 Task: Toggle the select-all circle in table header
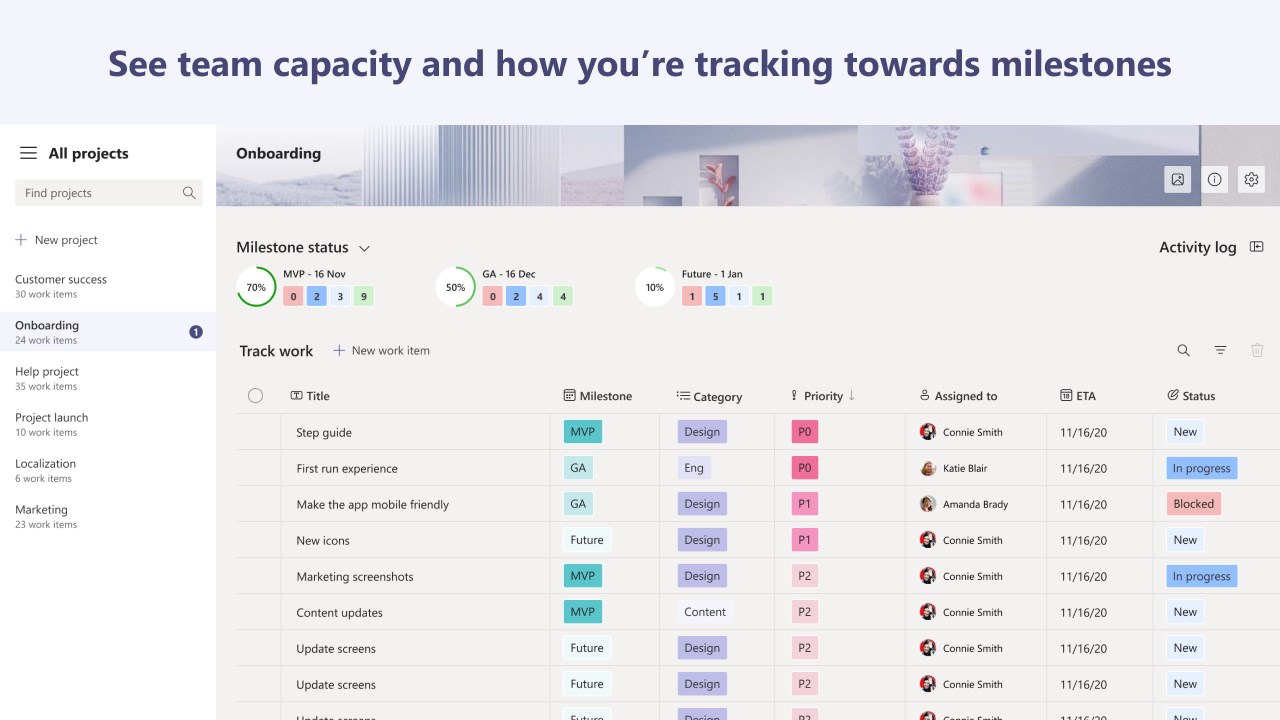(x=255, y=396)
